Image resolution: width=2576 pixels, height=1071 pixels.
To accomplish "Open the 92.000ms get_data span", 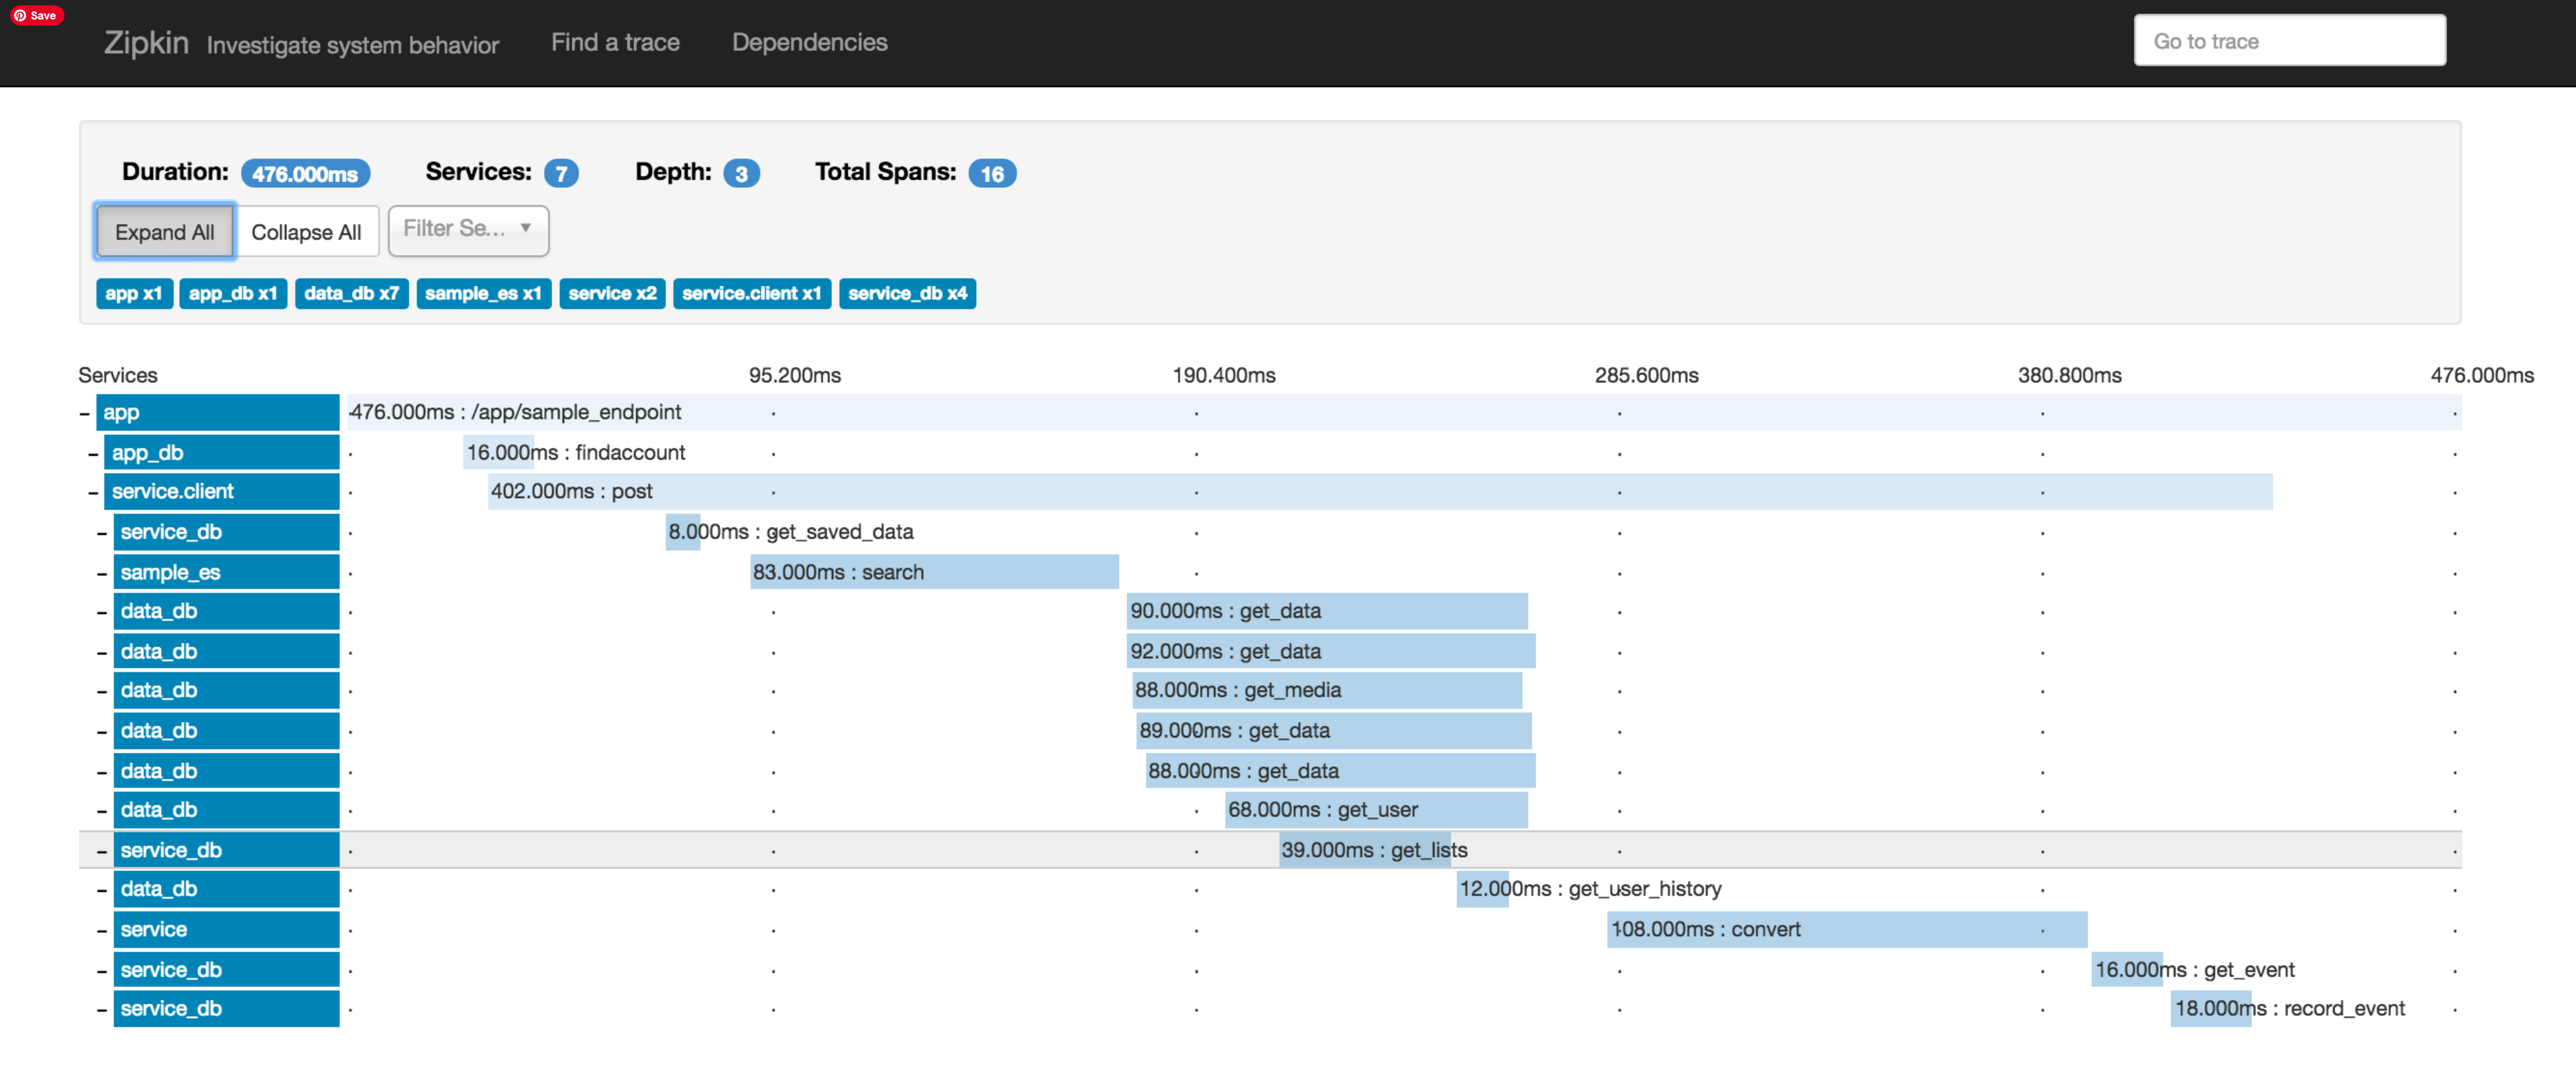I will [1331, 651].
